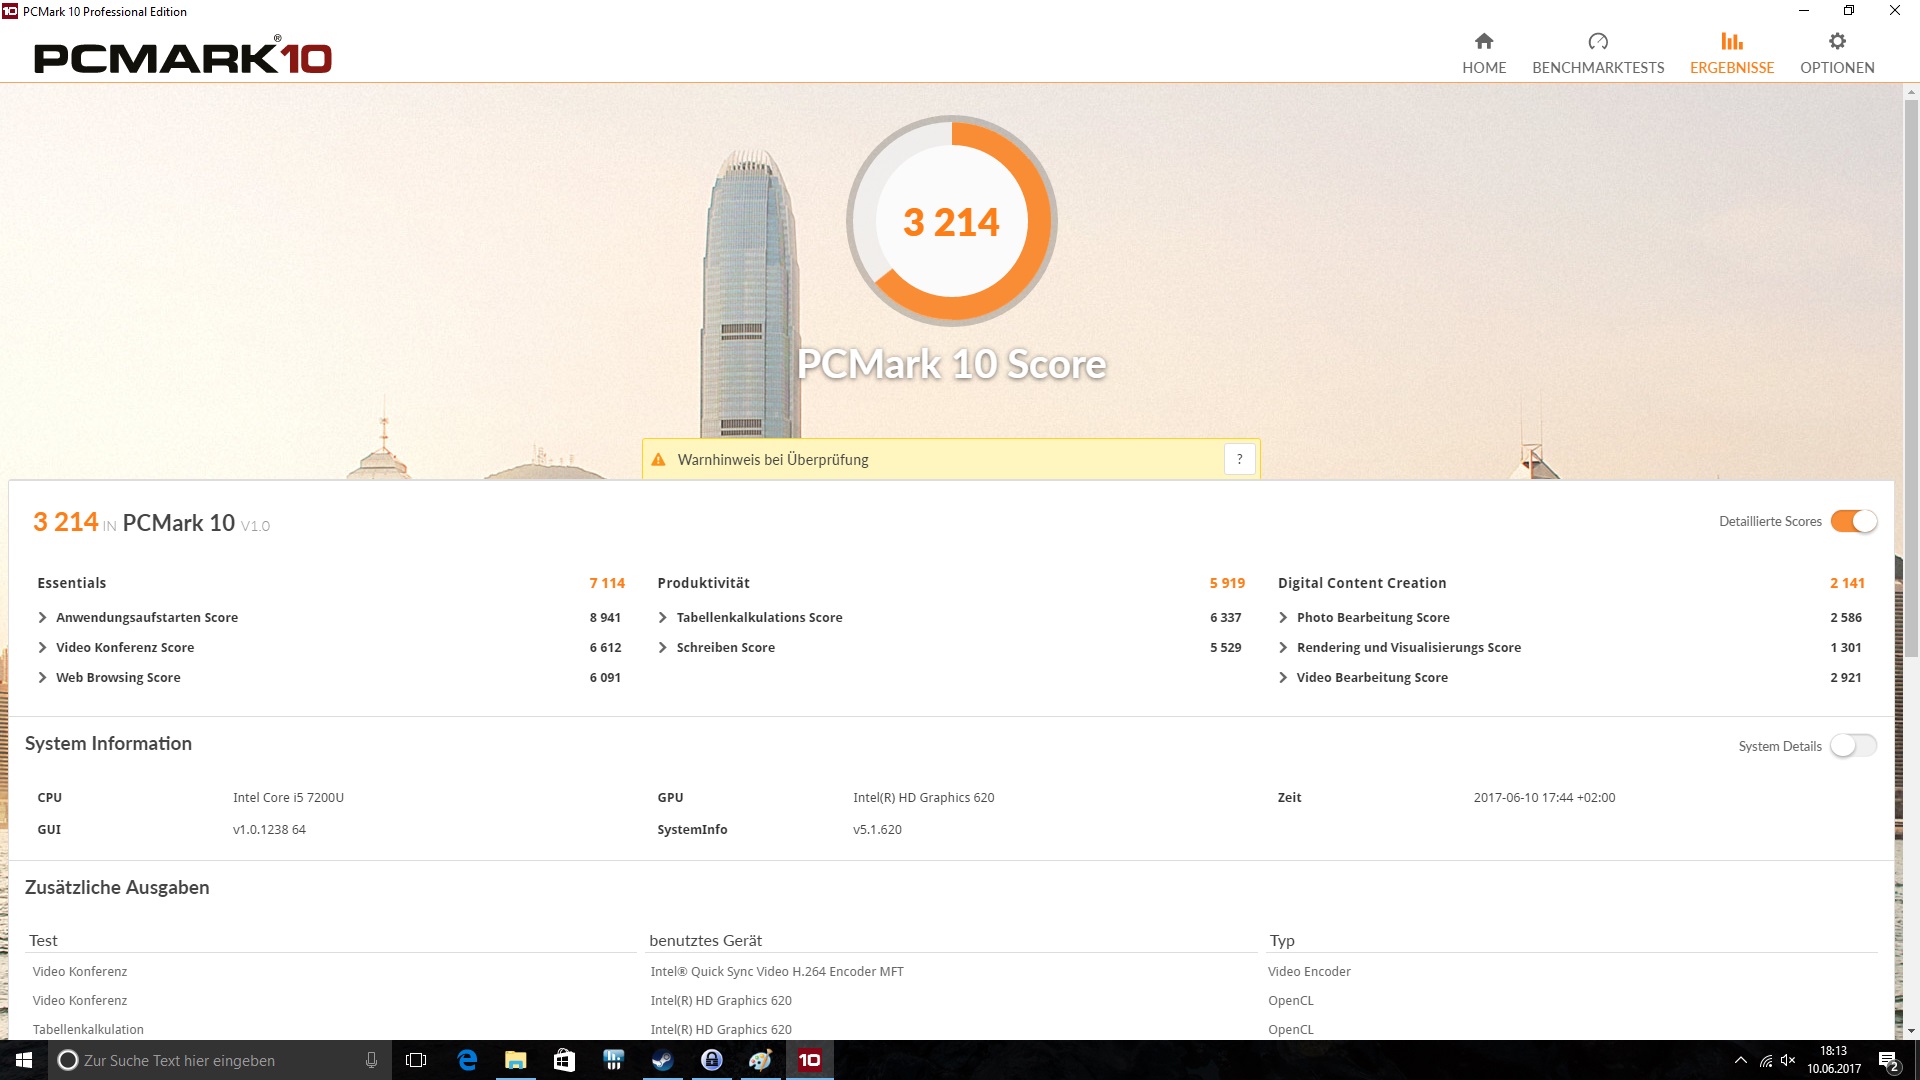Open Optionen gear icon
The width and height of the screenshot is (1920, 1080).
coord(1837,41)
